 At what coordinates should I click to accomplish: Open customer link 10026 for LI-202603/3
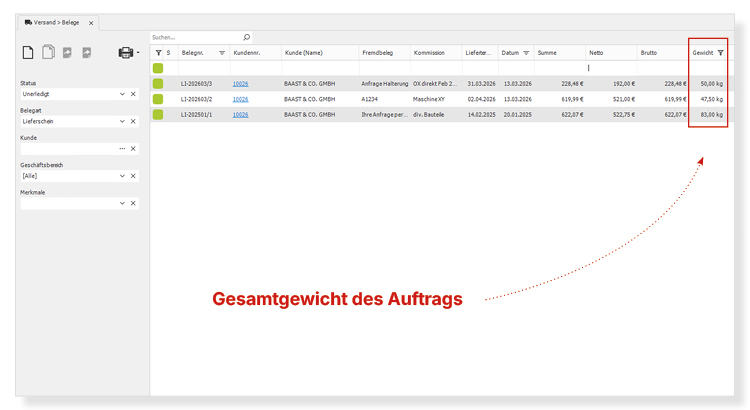(240, 84)
